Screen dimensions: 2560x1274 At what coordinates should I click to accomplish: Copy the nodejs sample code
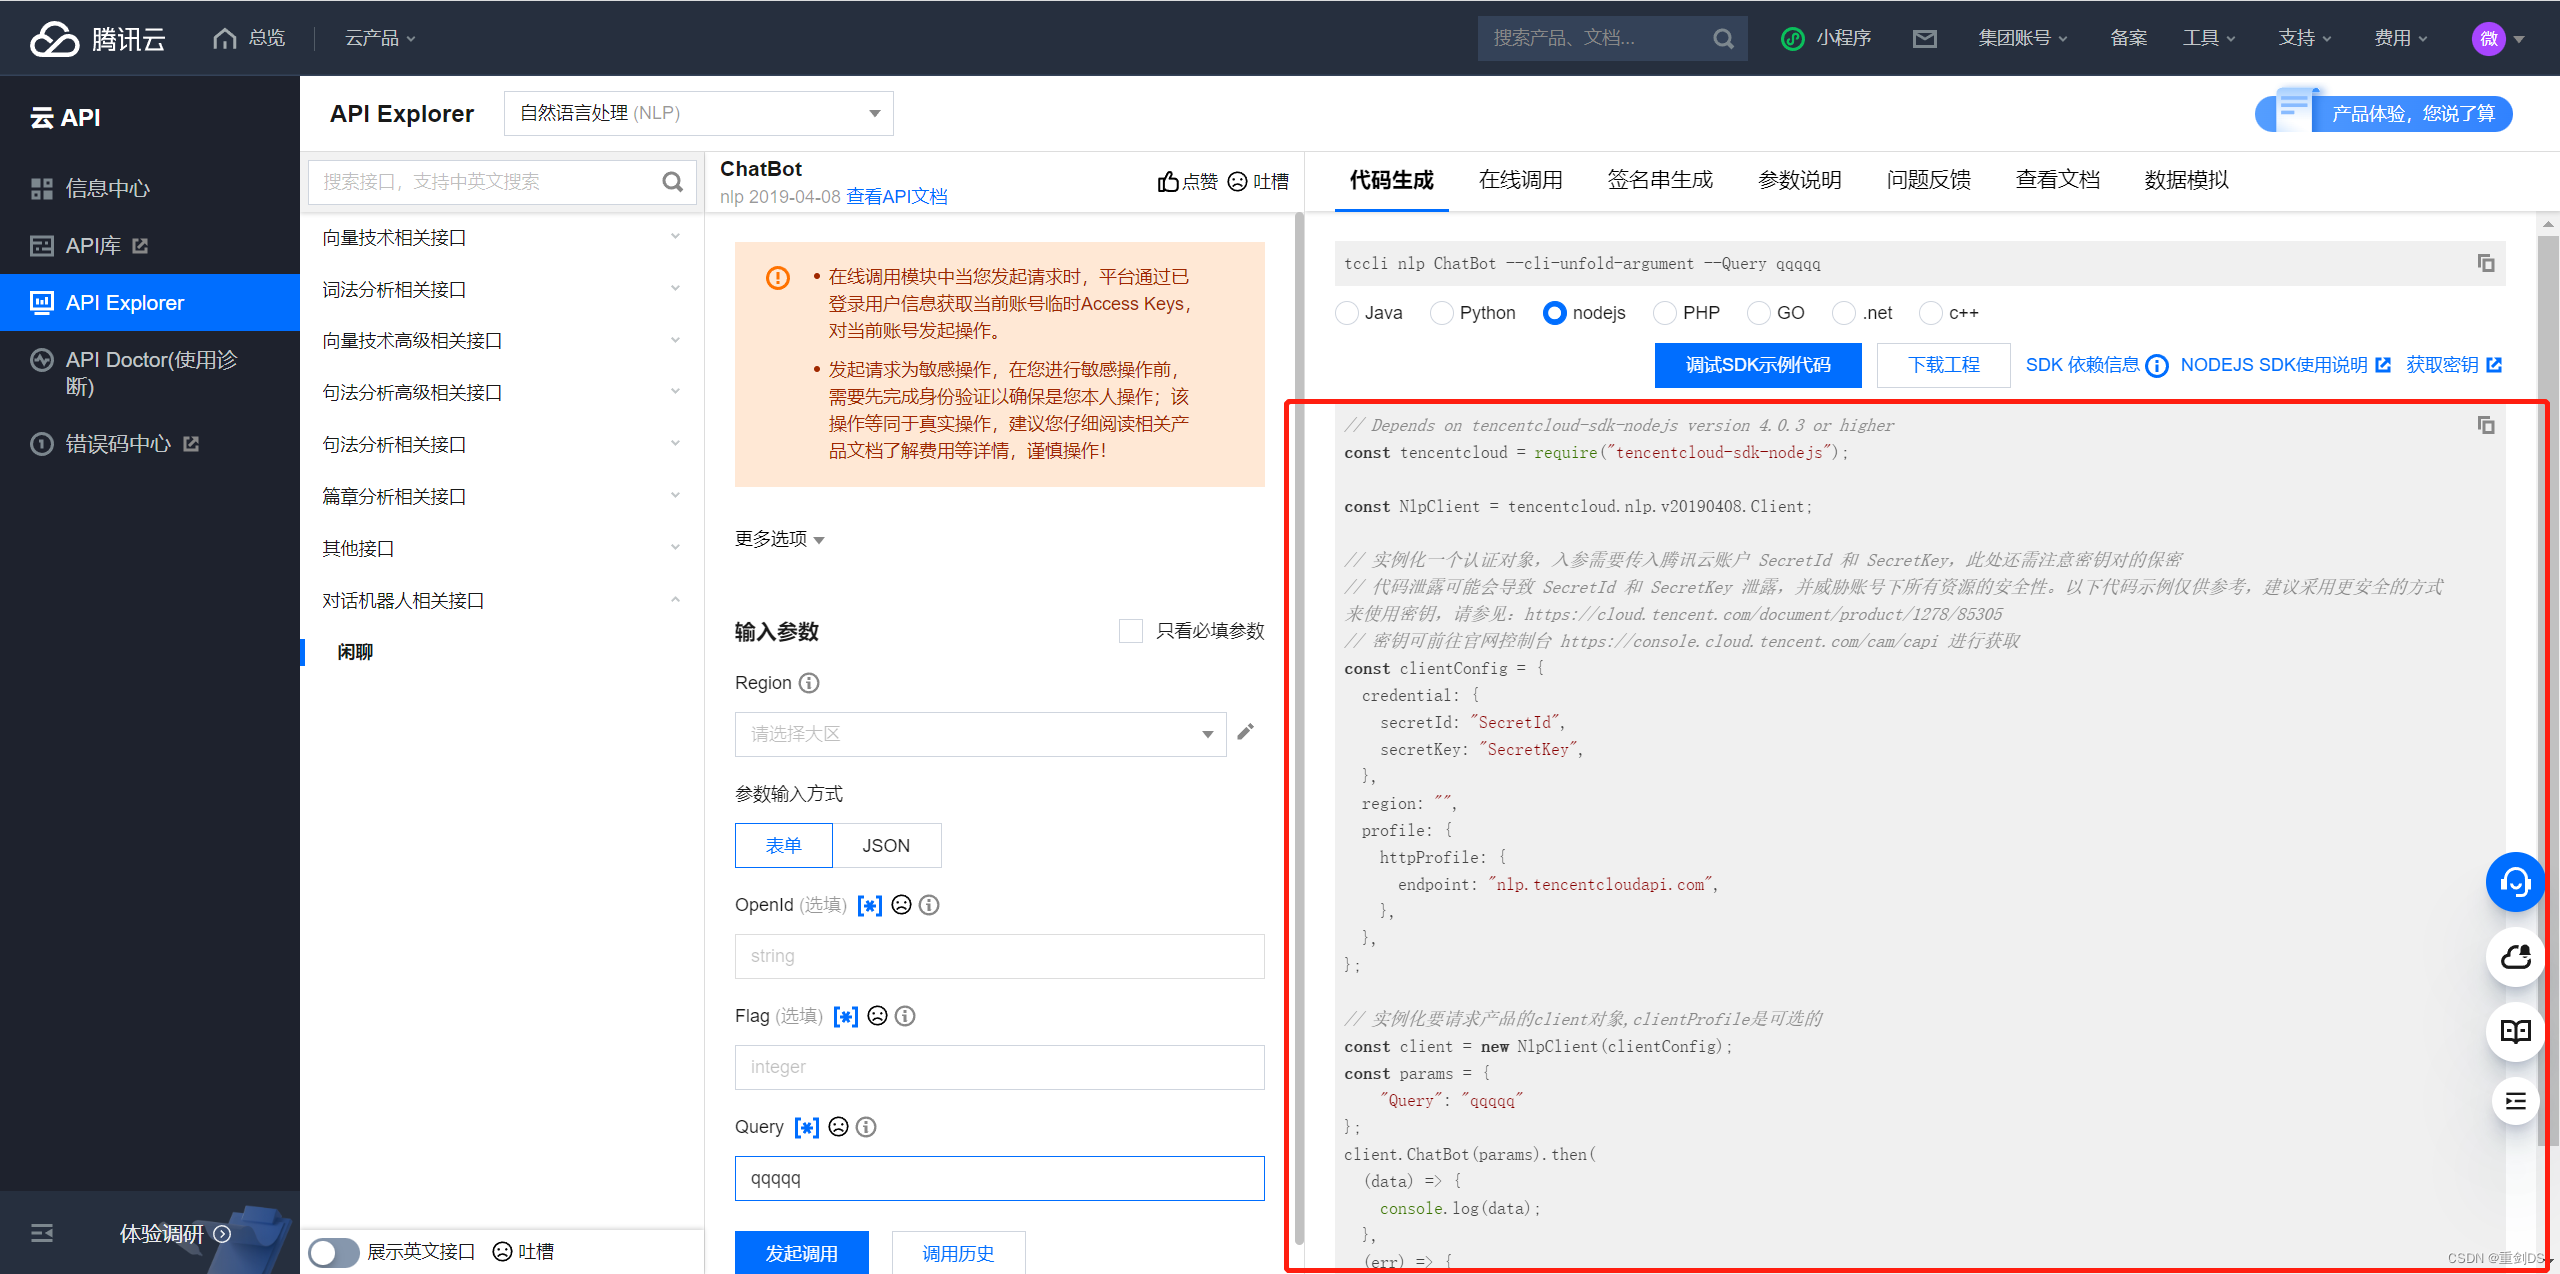[x=2486, y=425]
